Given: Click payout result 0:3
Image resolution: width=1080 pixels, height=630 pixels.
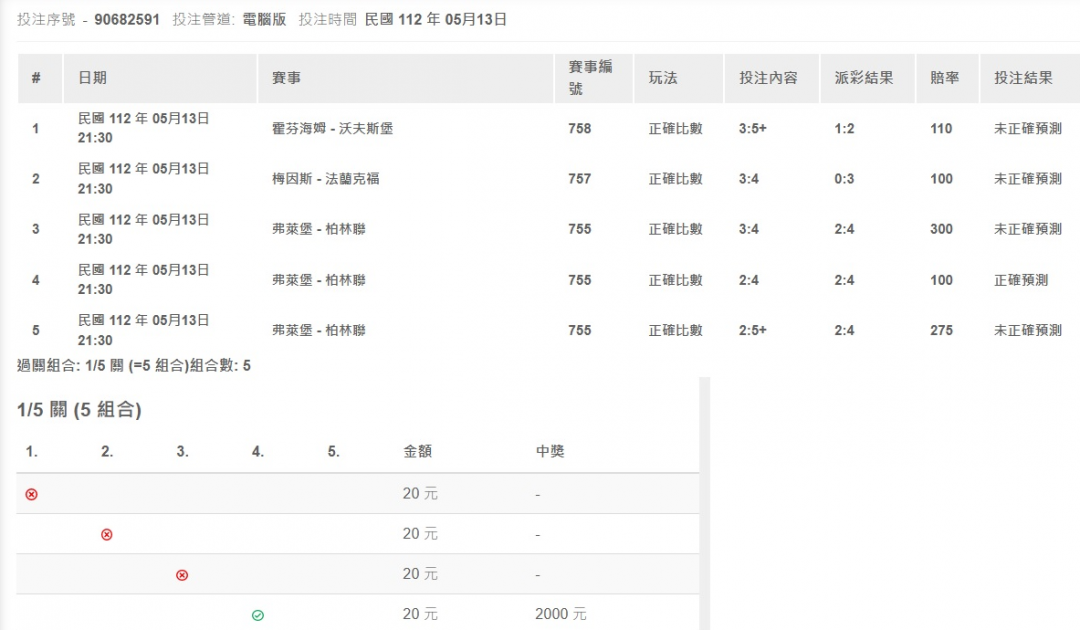Looking at the screenshot, I should click(x=844, y=179).
